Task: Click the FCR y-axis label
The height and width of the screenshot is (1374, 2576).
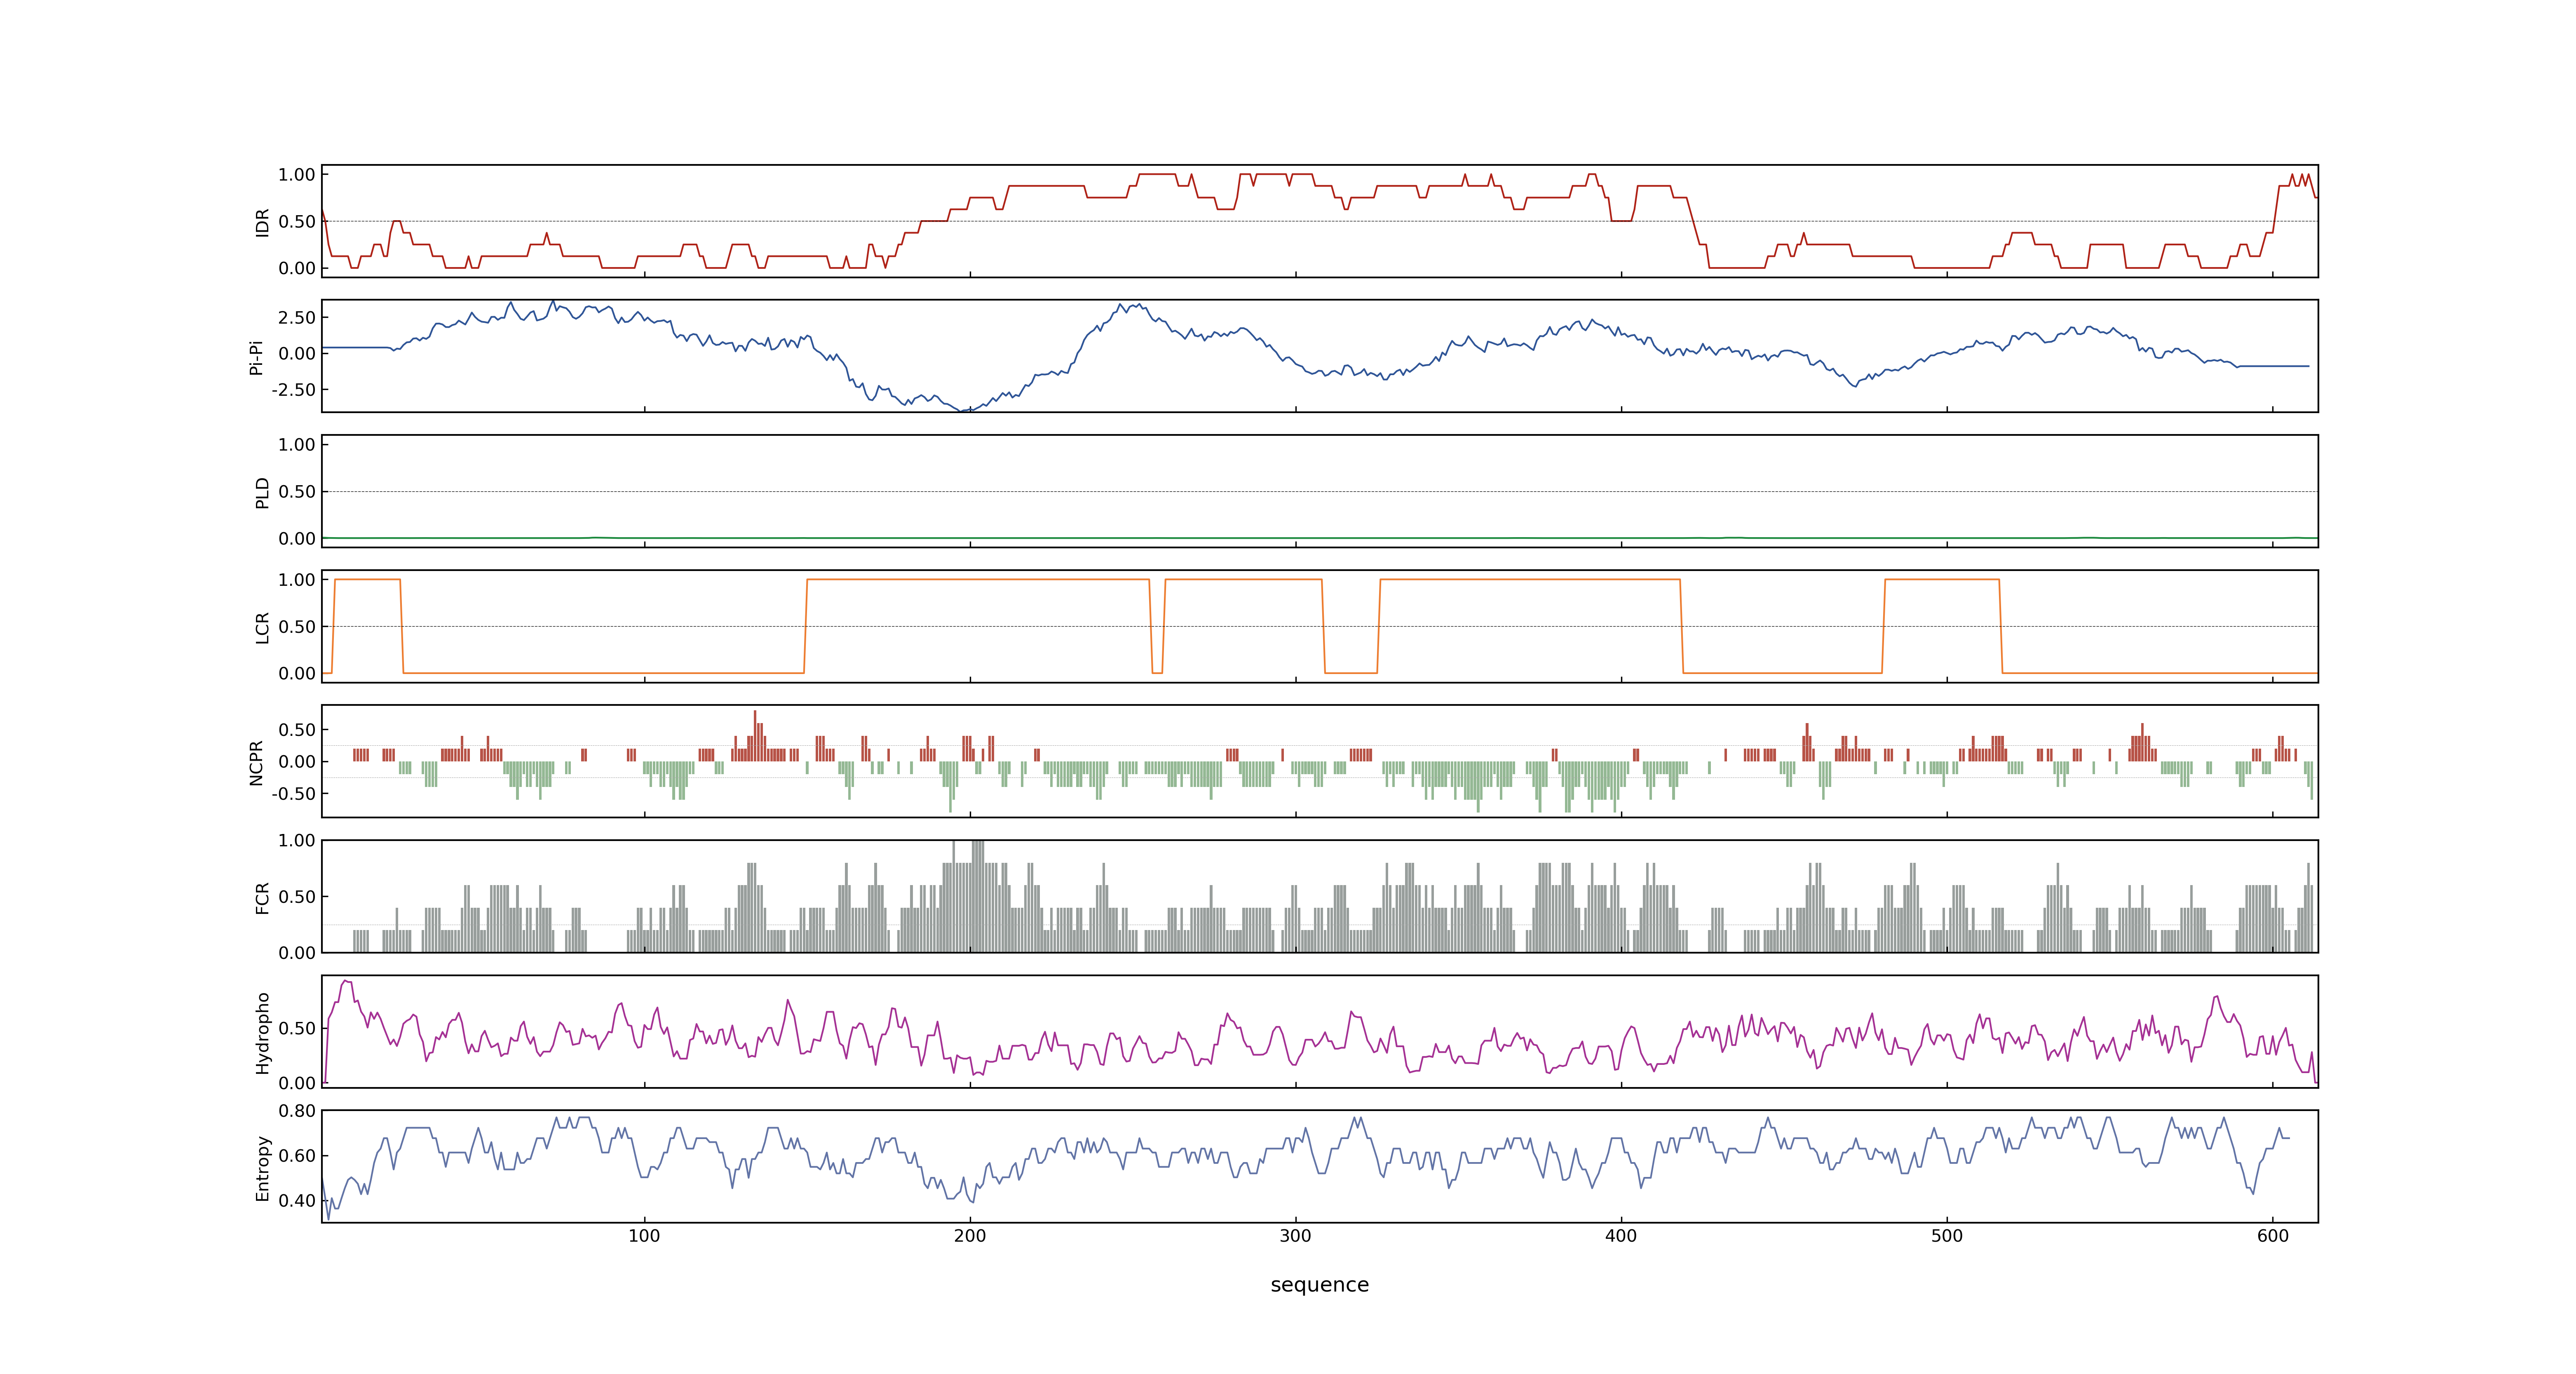Action: coord(262,897)
